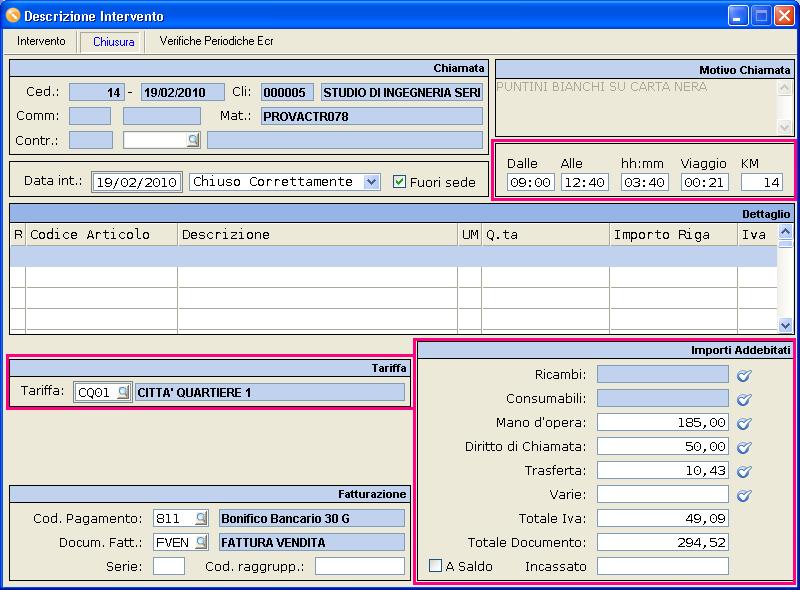Expand the Chiuso Correttamente dropdown
Viewport: 800px width, 590px height.
372,182
